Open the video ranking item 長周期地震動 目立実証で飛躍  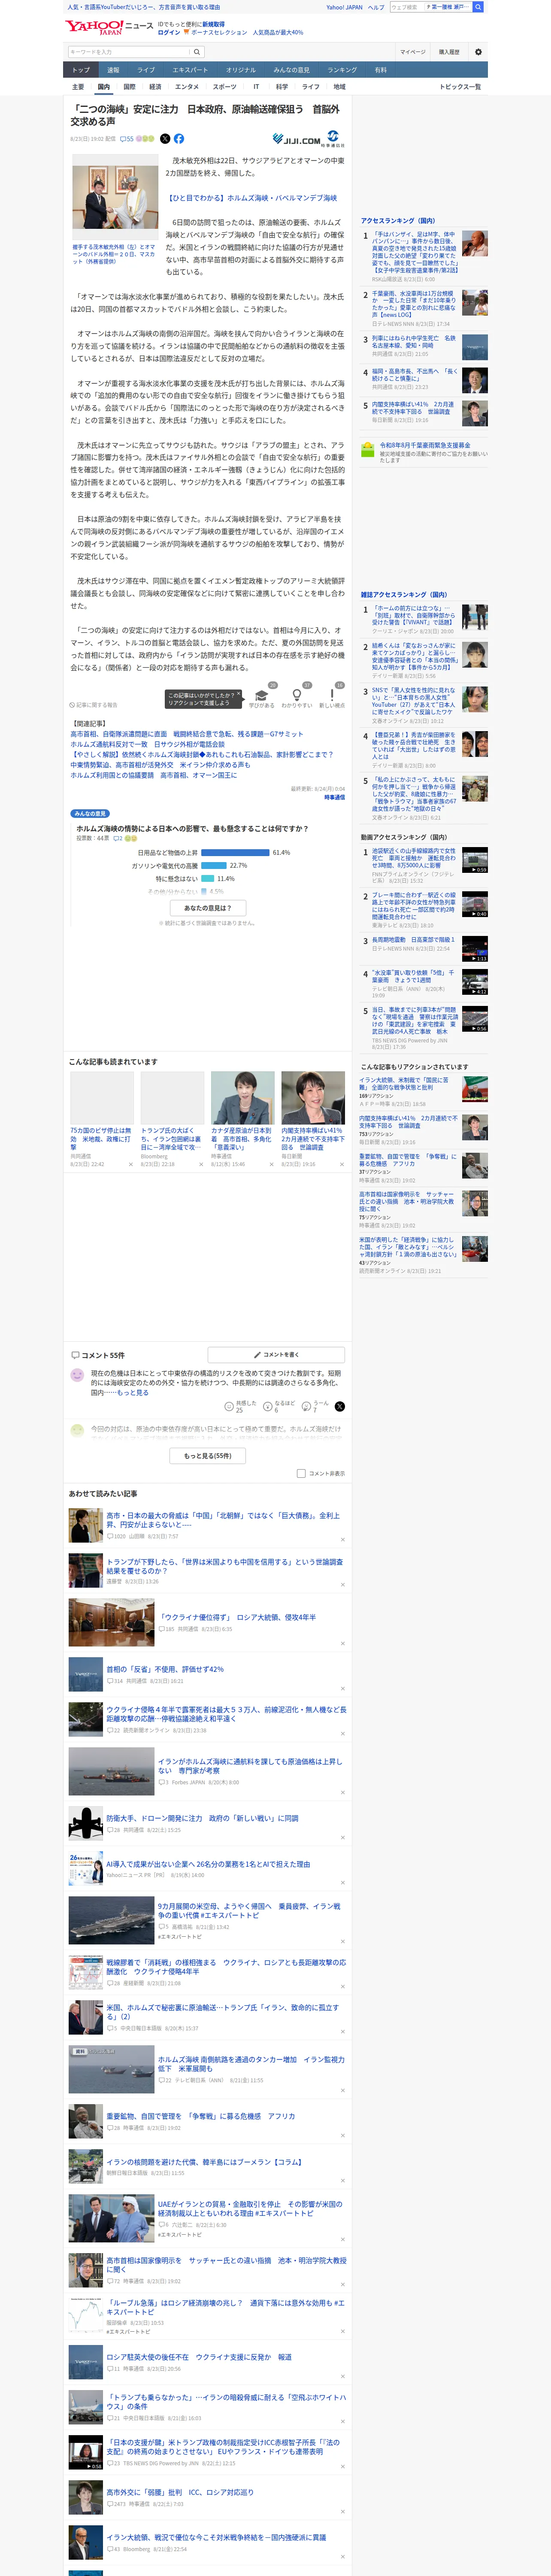(413, 940)
